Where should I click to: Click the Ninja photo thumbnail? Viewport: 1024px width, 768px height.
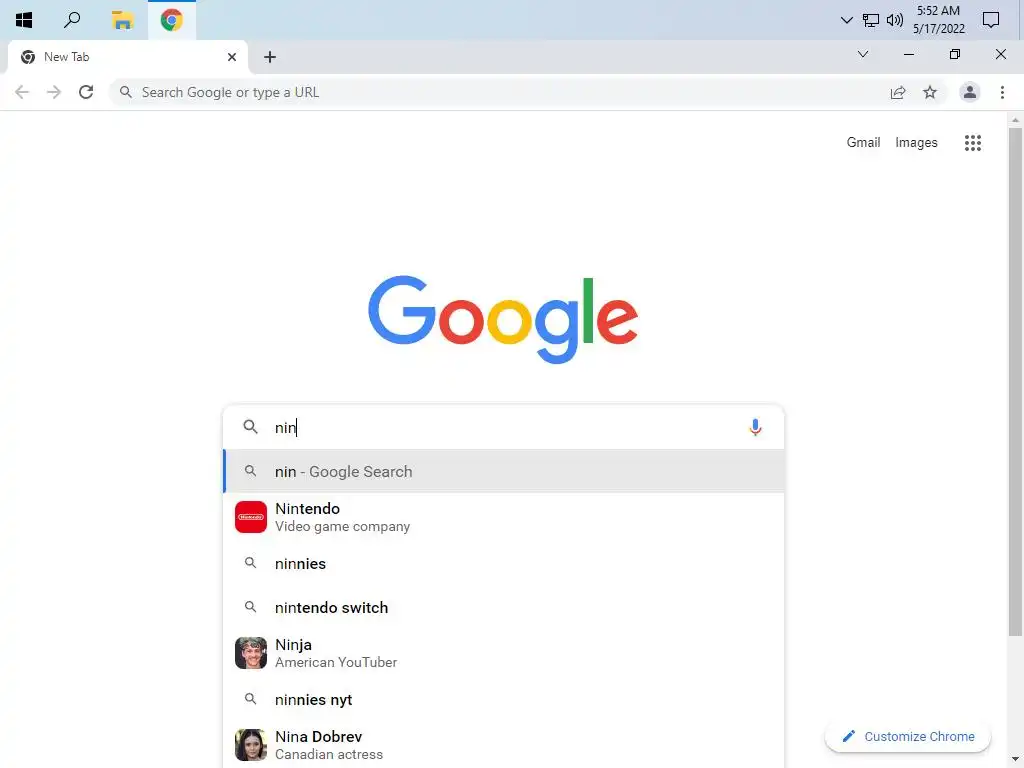pos(251,653)
